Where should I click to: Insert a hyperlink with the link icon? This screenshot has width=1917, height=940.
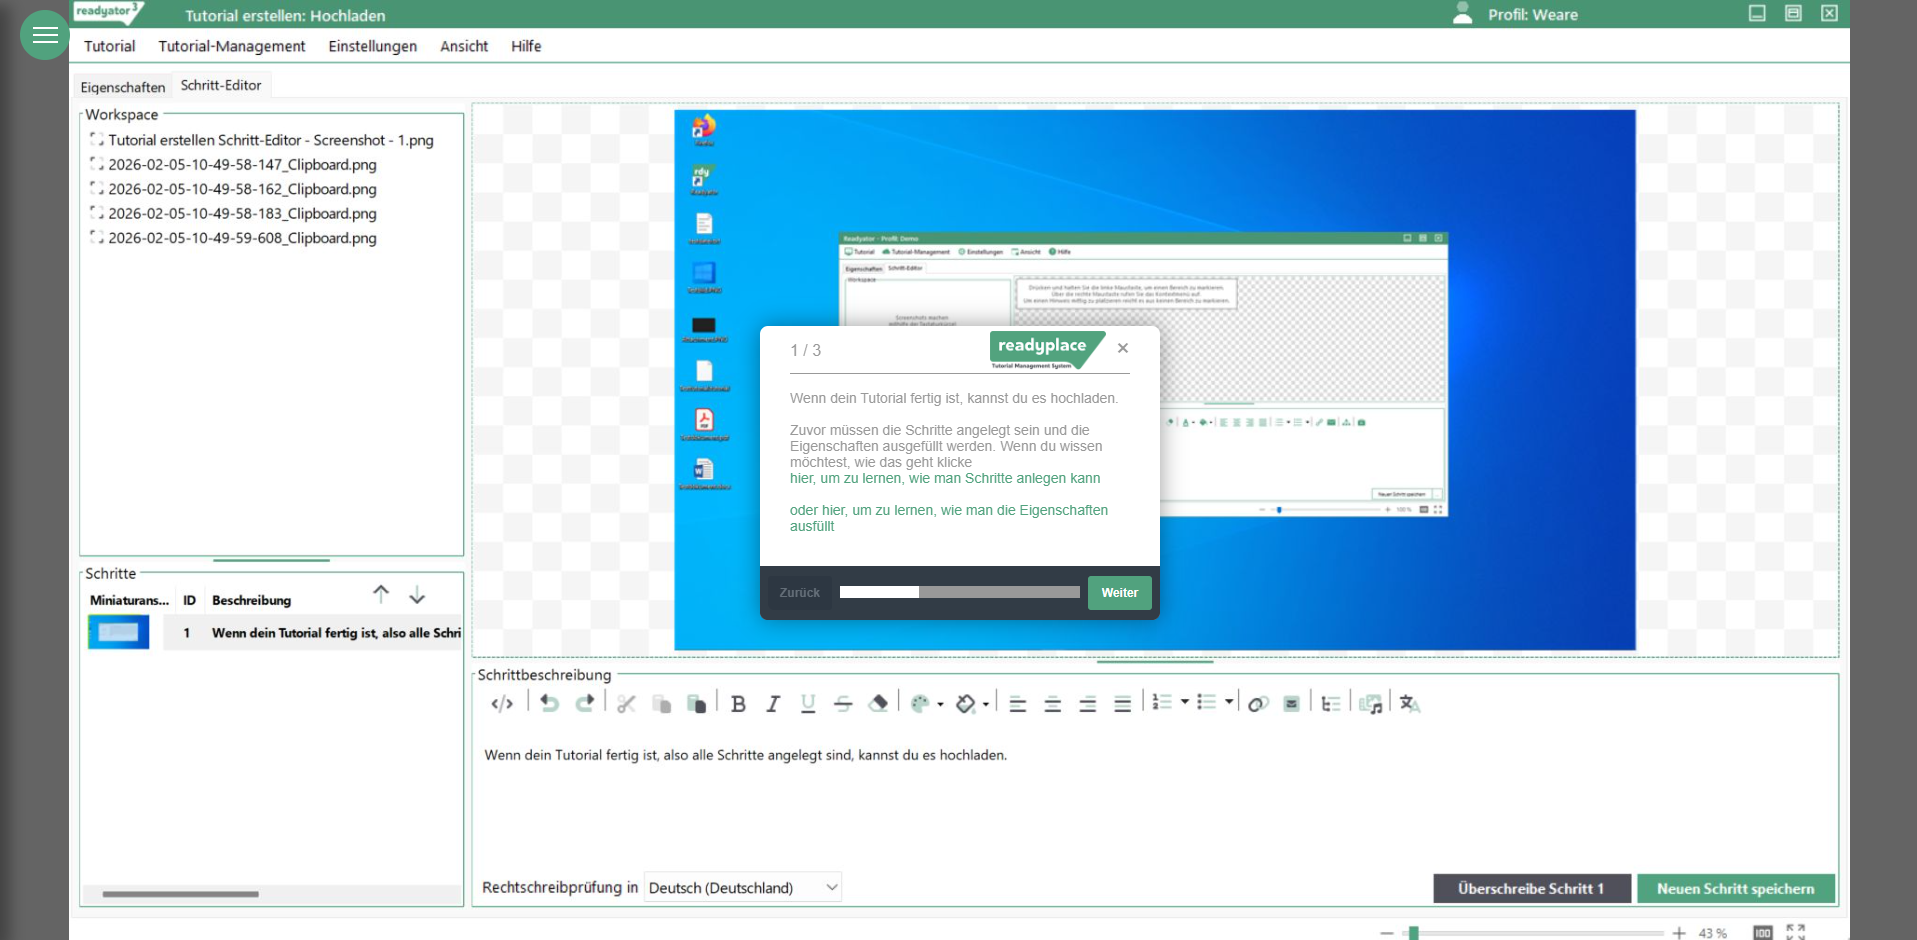(x=1258, y=704)
